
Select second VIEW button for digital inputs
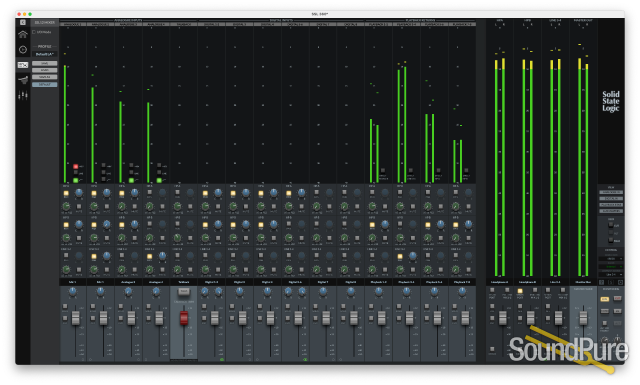(611, 198)
